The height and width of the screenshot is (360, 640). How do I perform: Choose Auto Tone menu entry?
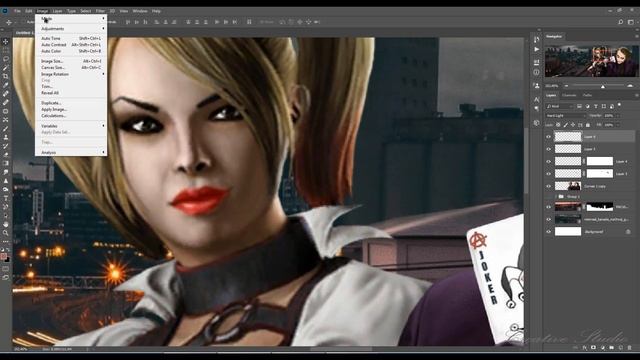point(71,38)
